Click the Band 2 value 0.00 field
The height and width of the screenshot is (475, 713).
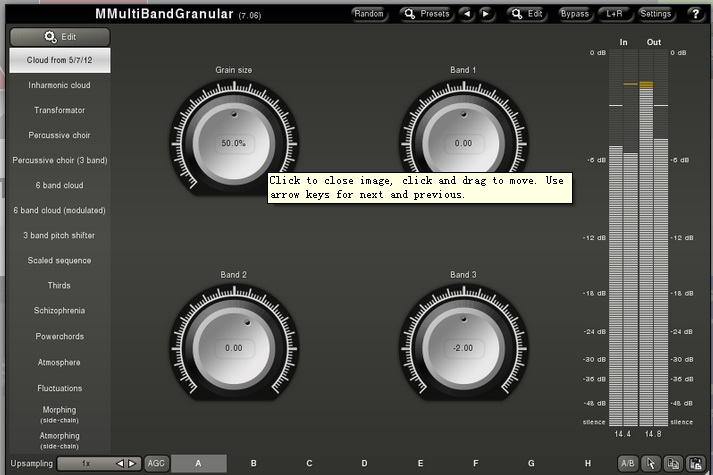click(234, 348)
